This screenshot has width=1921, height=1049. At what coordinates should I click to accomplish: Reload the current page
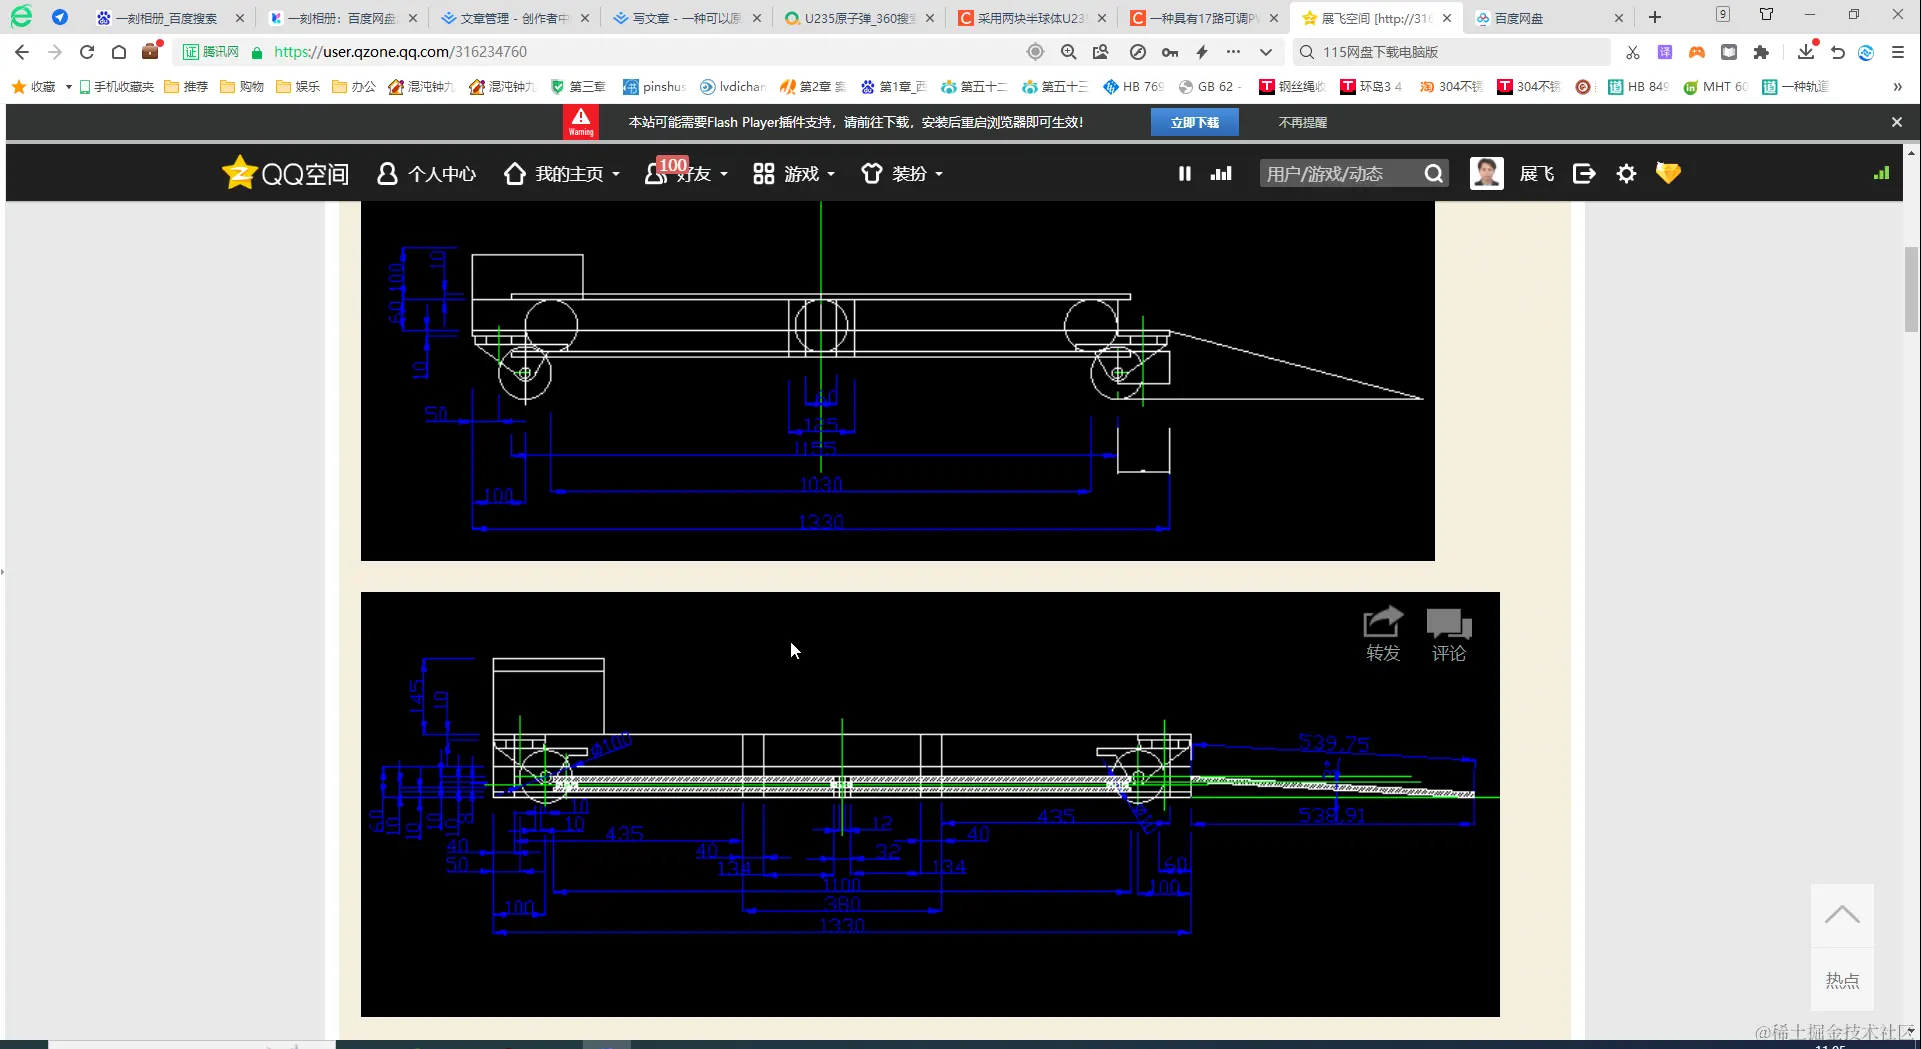tap(87, 52)
